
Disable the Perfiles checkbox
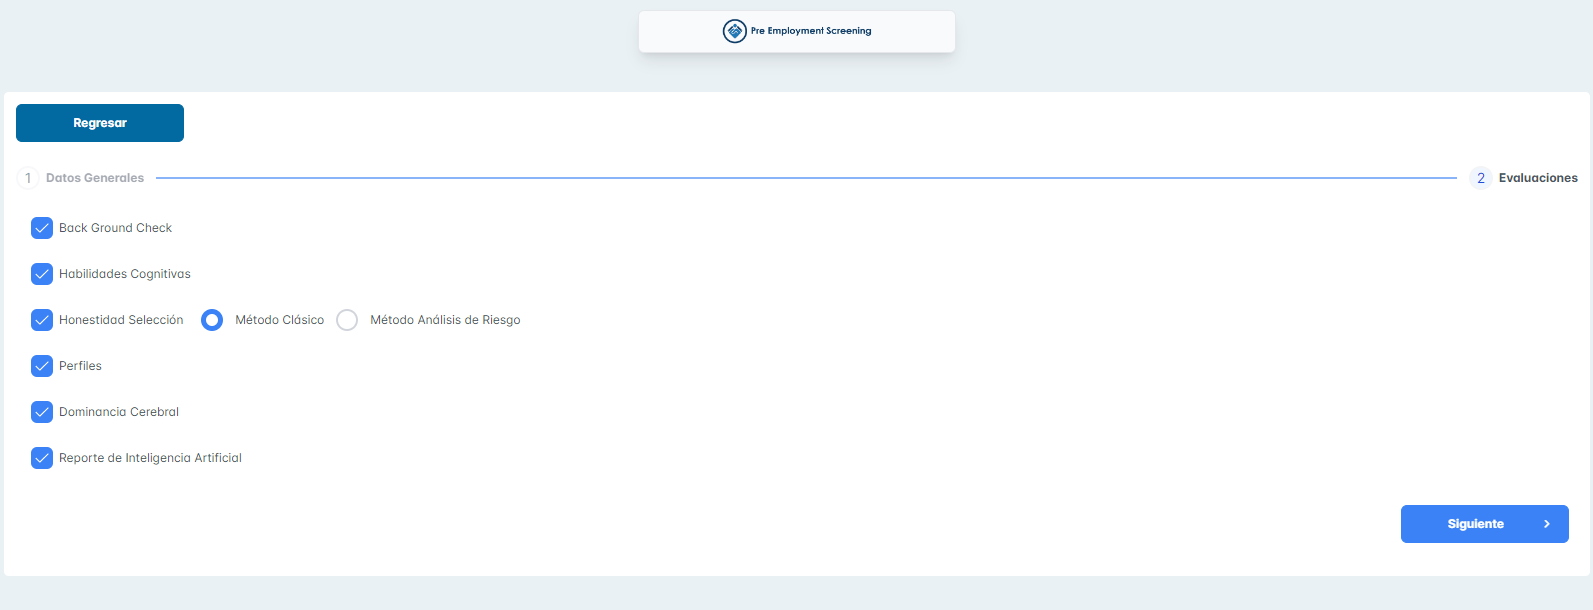click(x=42, y=366)
